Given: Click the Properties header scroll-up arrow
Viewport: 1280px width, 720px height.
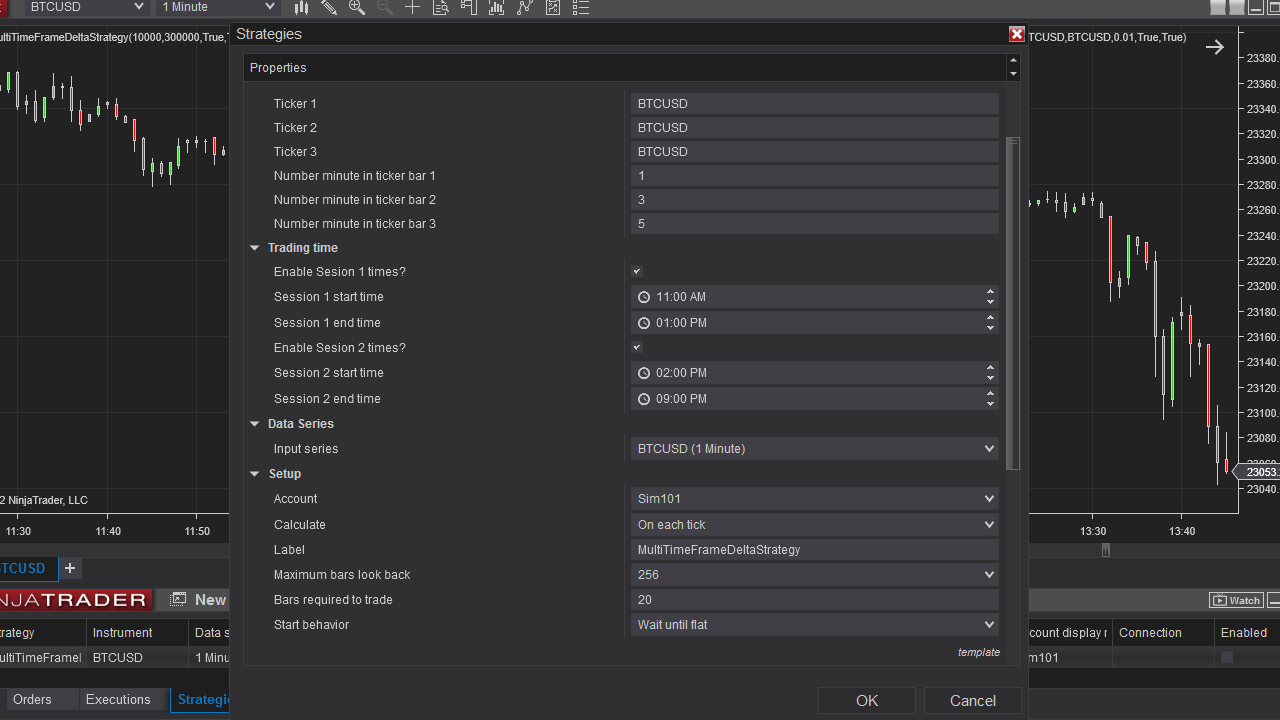Looking at the screenshot, I should click(x=1013, y=62).
